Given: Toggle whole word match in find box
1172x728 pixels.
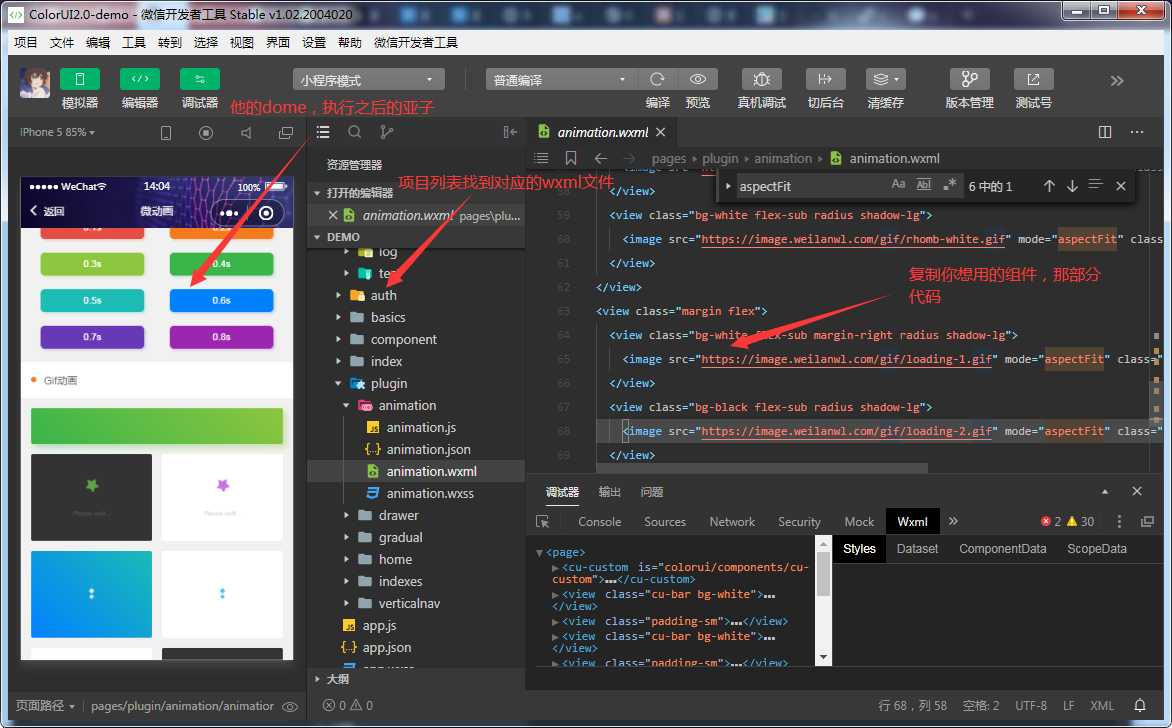Looking at the screenshot, I should tap(924, 185).
